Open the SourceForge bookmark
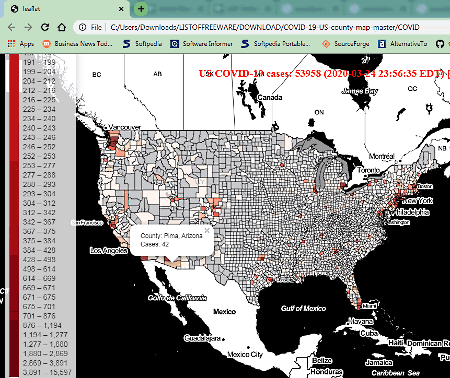450x378 pixels. [x=346, y=44]
